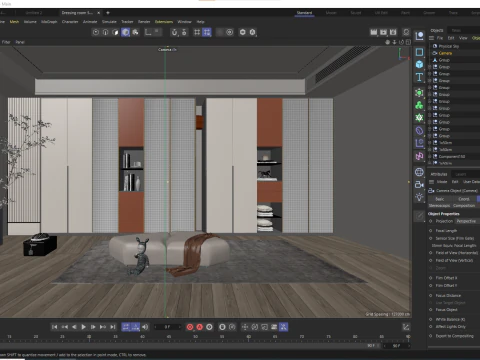Viewport: 480px width, 360px height.
Task: Select the highlighted model mode sphere icon
Action: 125,32
